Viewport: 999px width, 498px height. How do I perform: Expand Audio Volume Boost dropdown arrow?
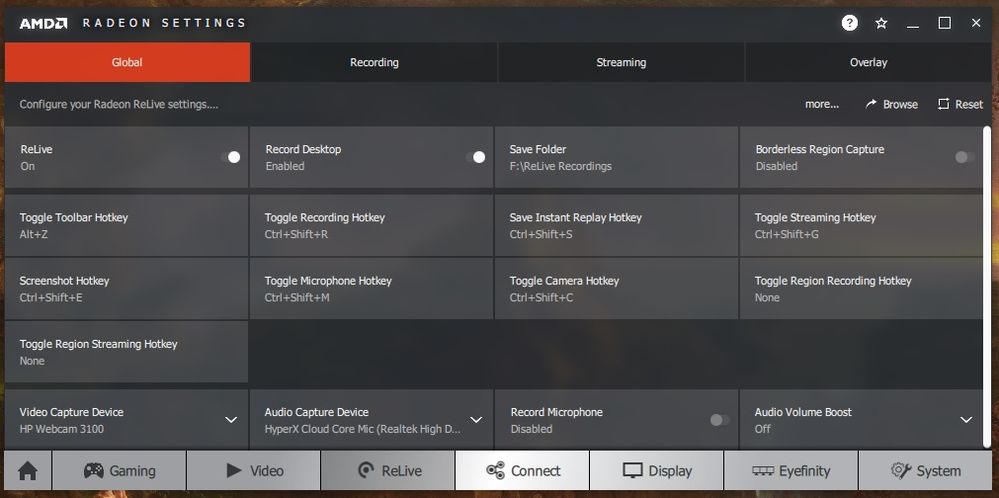(x=967, y=420)
